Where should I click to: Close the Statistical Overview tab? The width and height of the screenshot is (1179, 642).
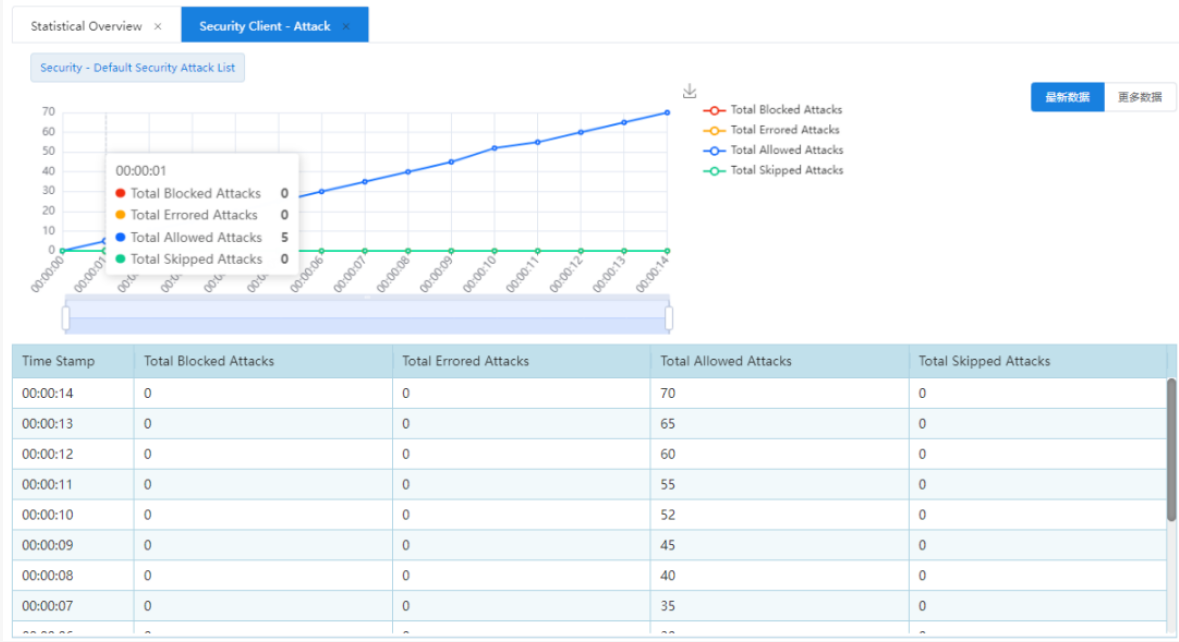tap(158, 26)
